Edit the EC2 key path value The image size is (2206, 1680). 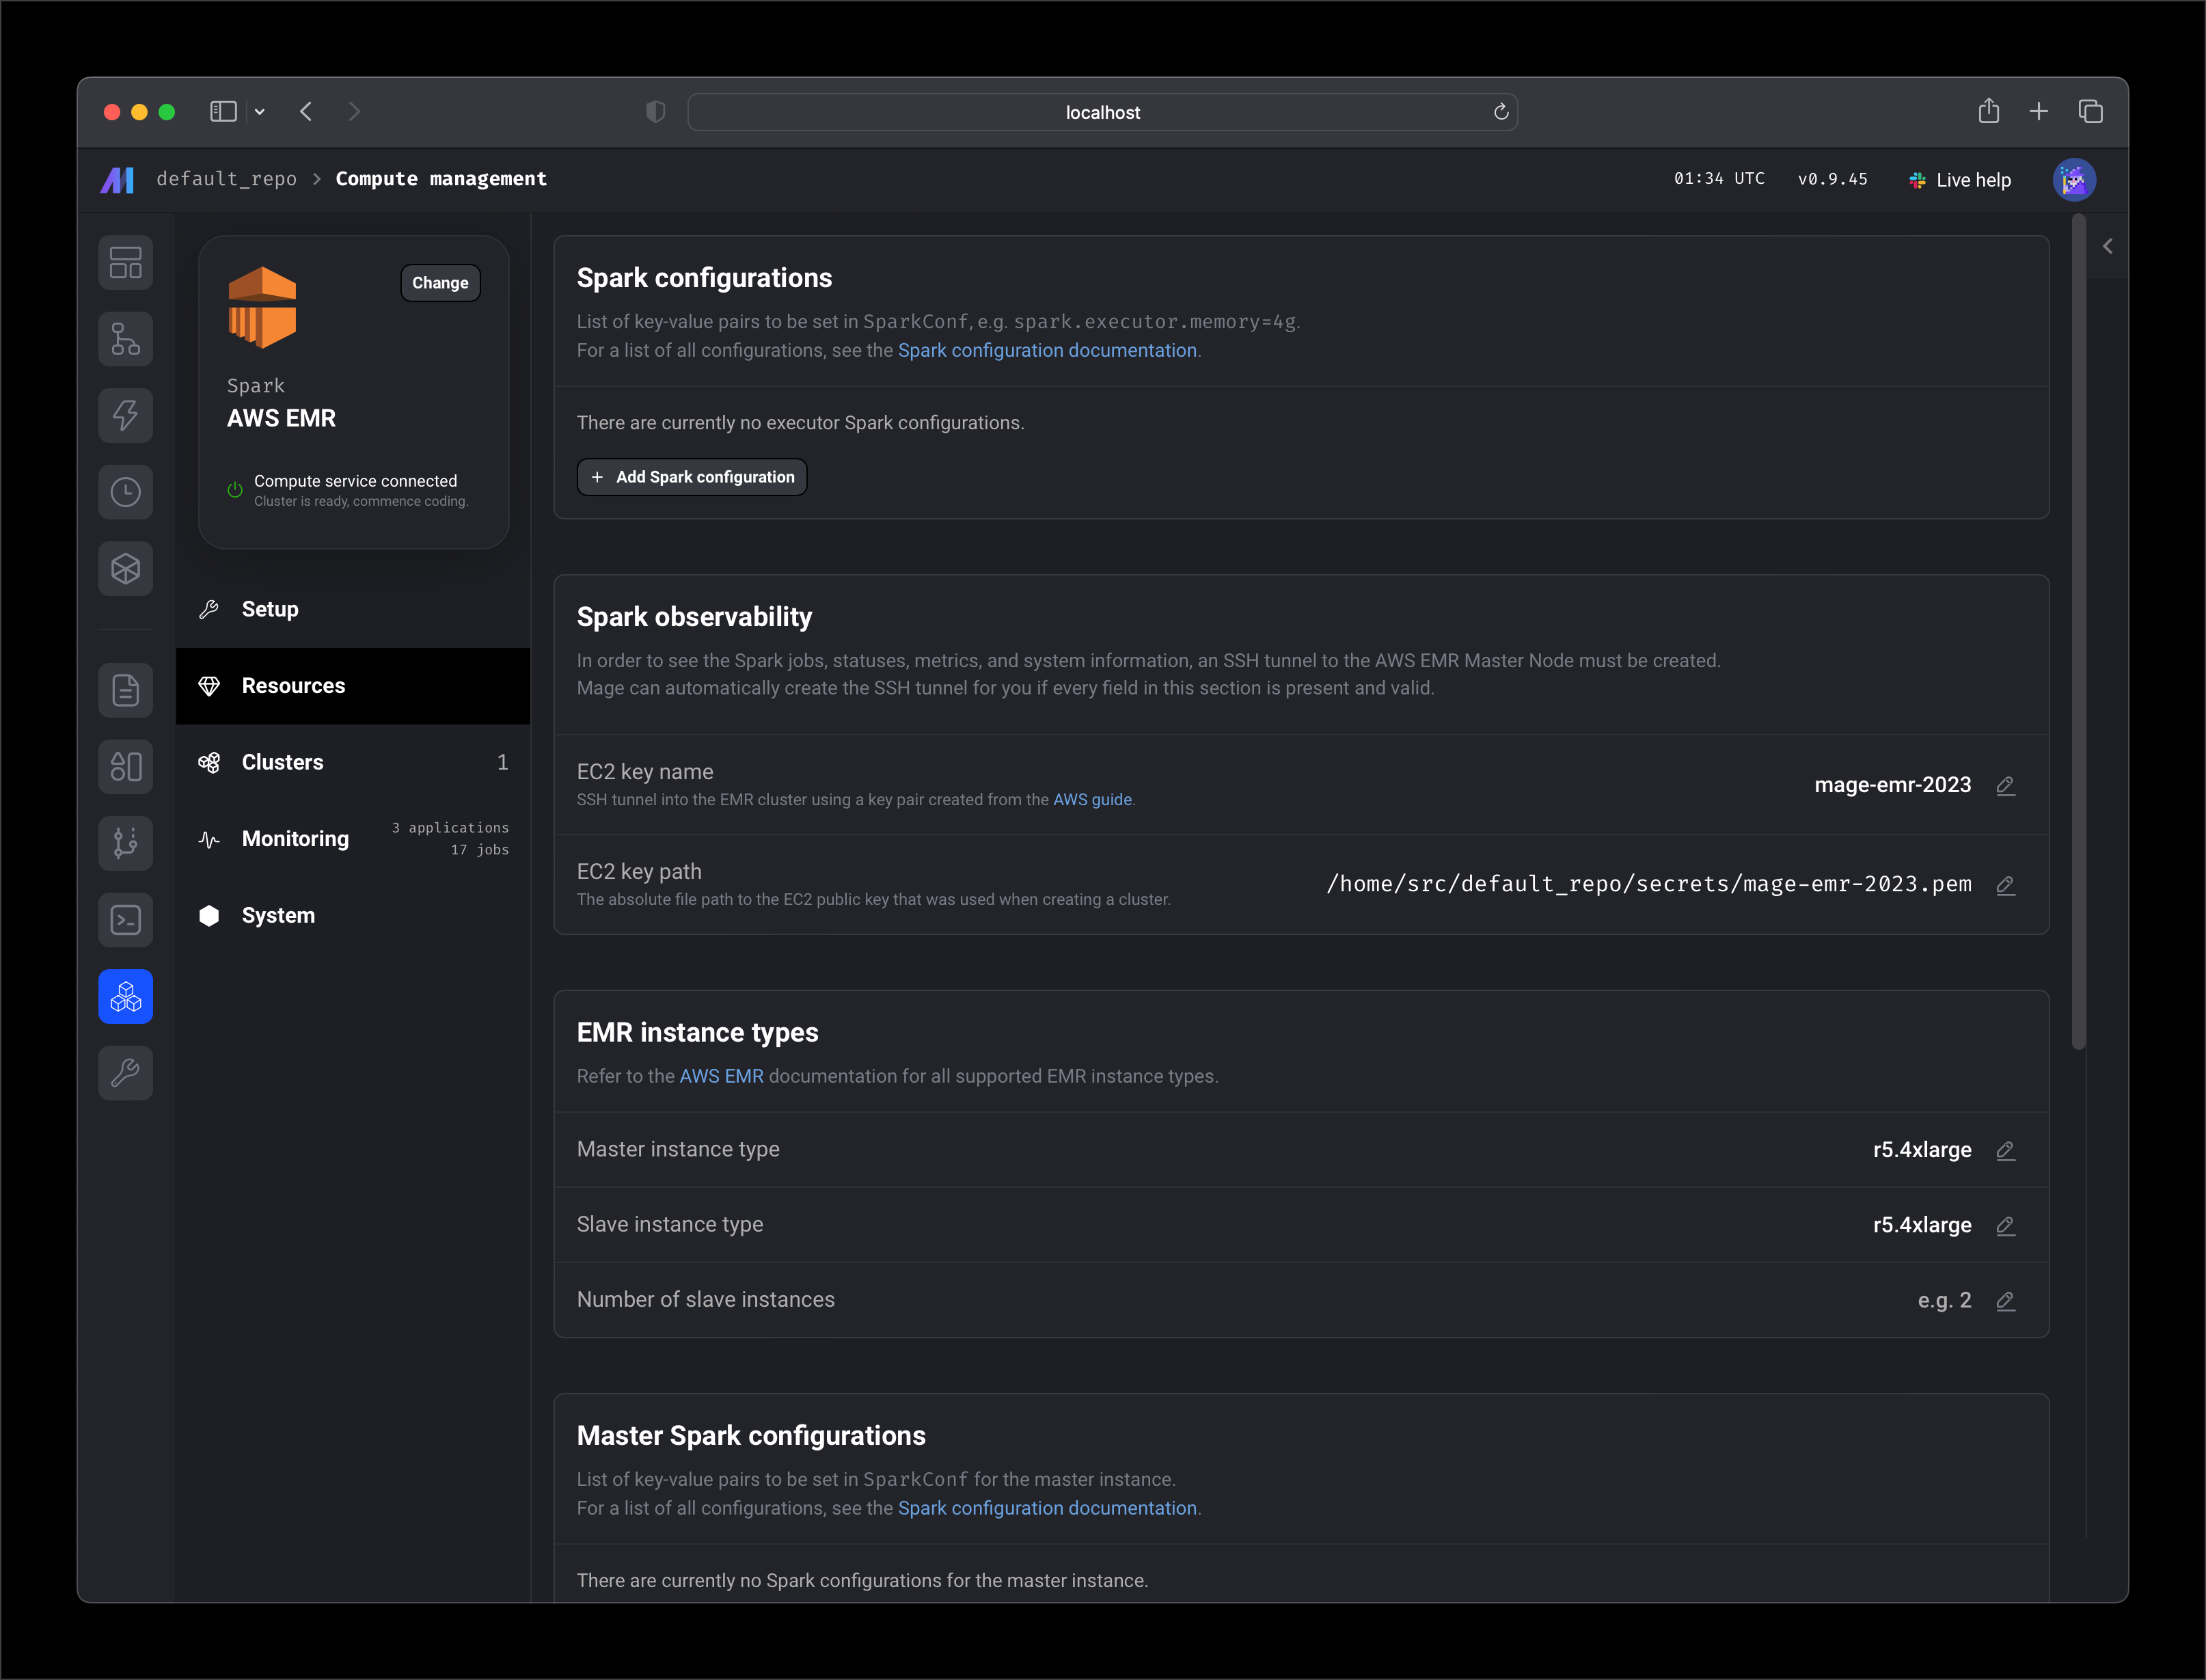point(2005,885)
